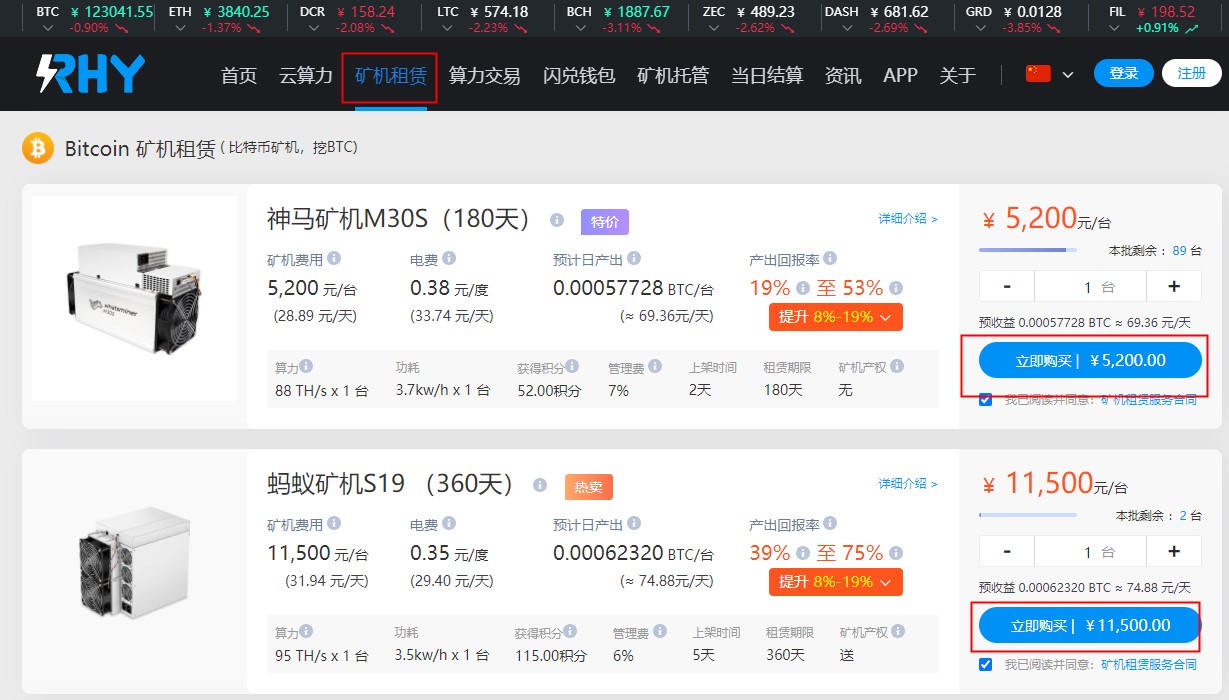Click 预计日产出 info icon in M30S card
This screenshot has width=1229, height=700.
[x=635, y=259]
